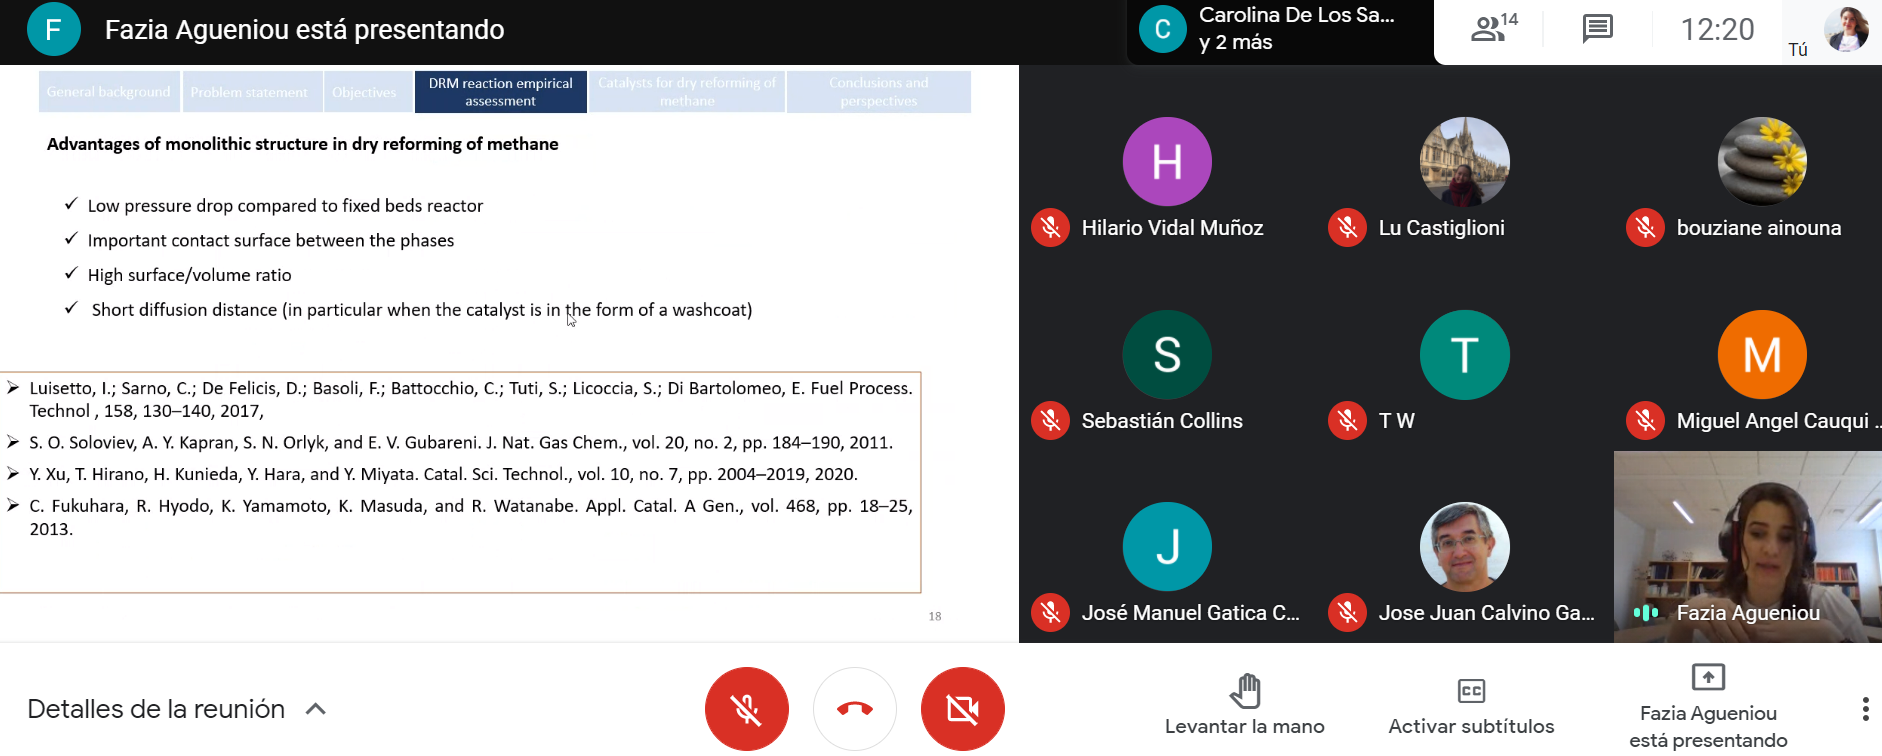Select José Manuel Gatica J avatar
The width and height of the screenshot is (1882, 756).
pos(1167,547)
